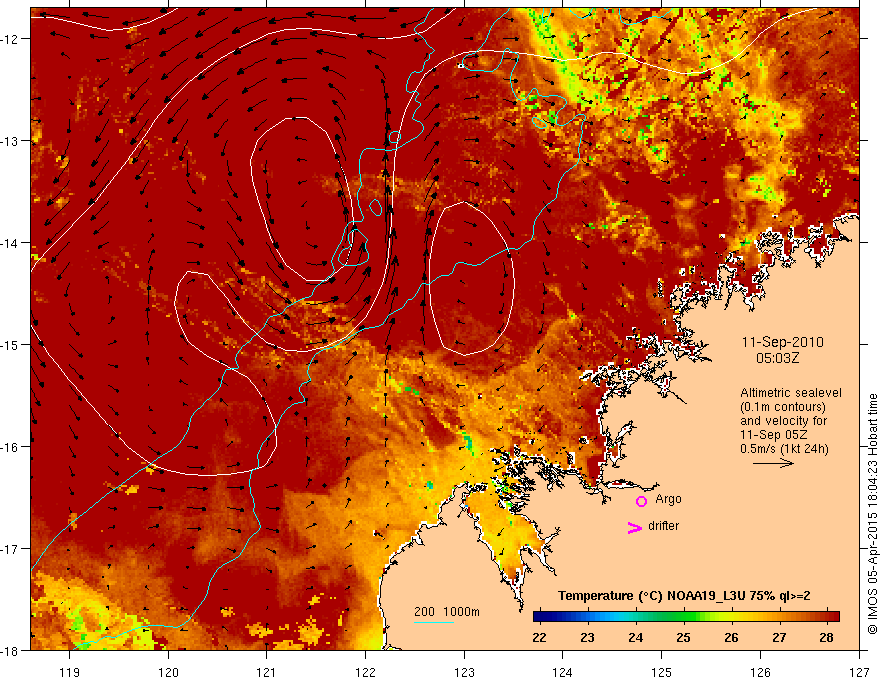Click the 'Altimetric sealevel' caption text
Image resolution: width=880 pixels, height=680 pixels.
click(x=791, y=393)
